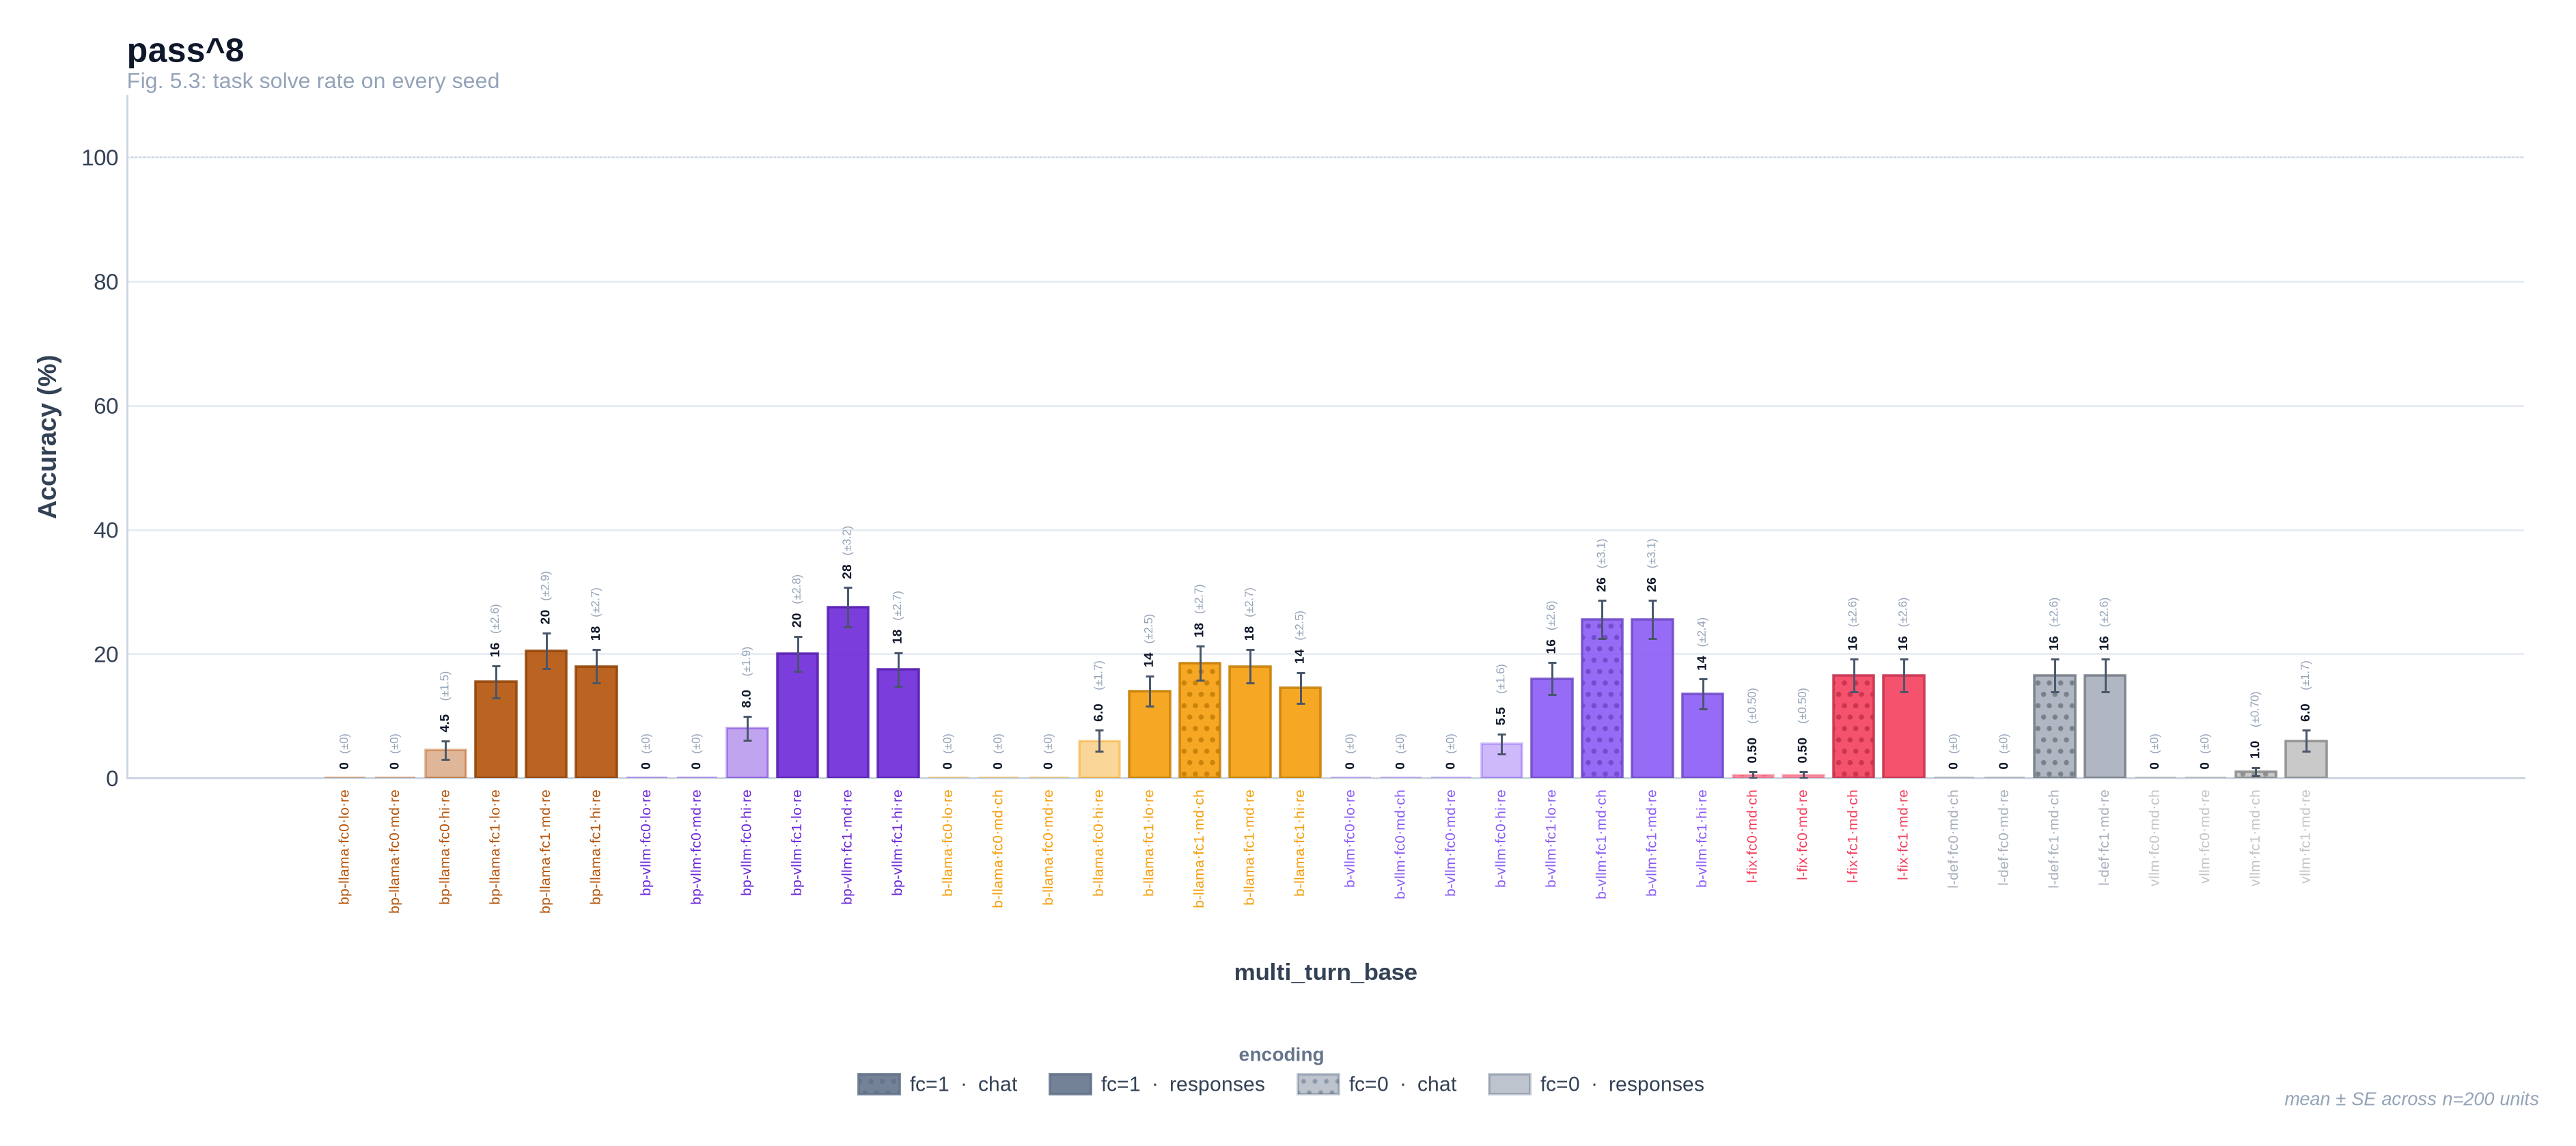Click the fc=1 · responses legend swatch
The width and height of the screenshot is (2576, 1146).
(x=1069, y=1084)
